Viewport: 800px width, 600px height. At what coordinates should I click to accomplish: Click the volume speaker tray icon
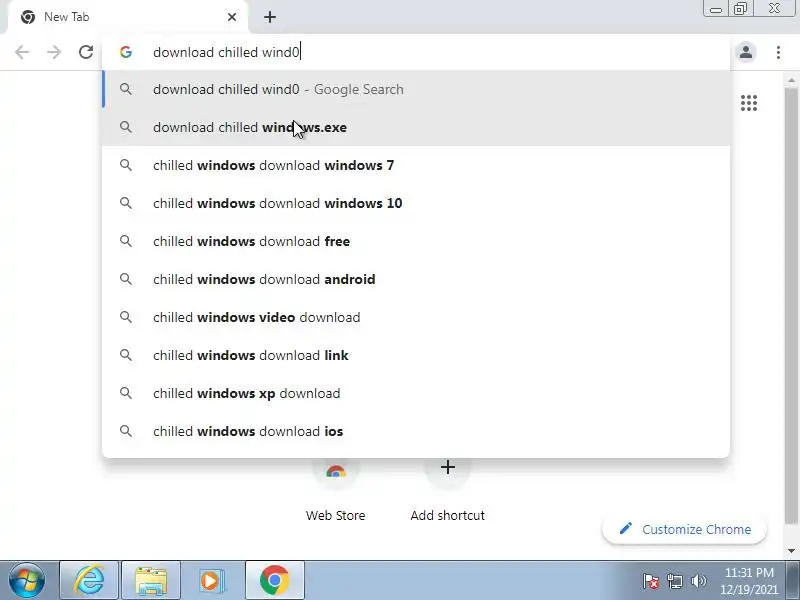[698, 581]
